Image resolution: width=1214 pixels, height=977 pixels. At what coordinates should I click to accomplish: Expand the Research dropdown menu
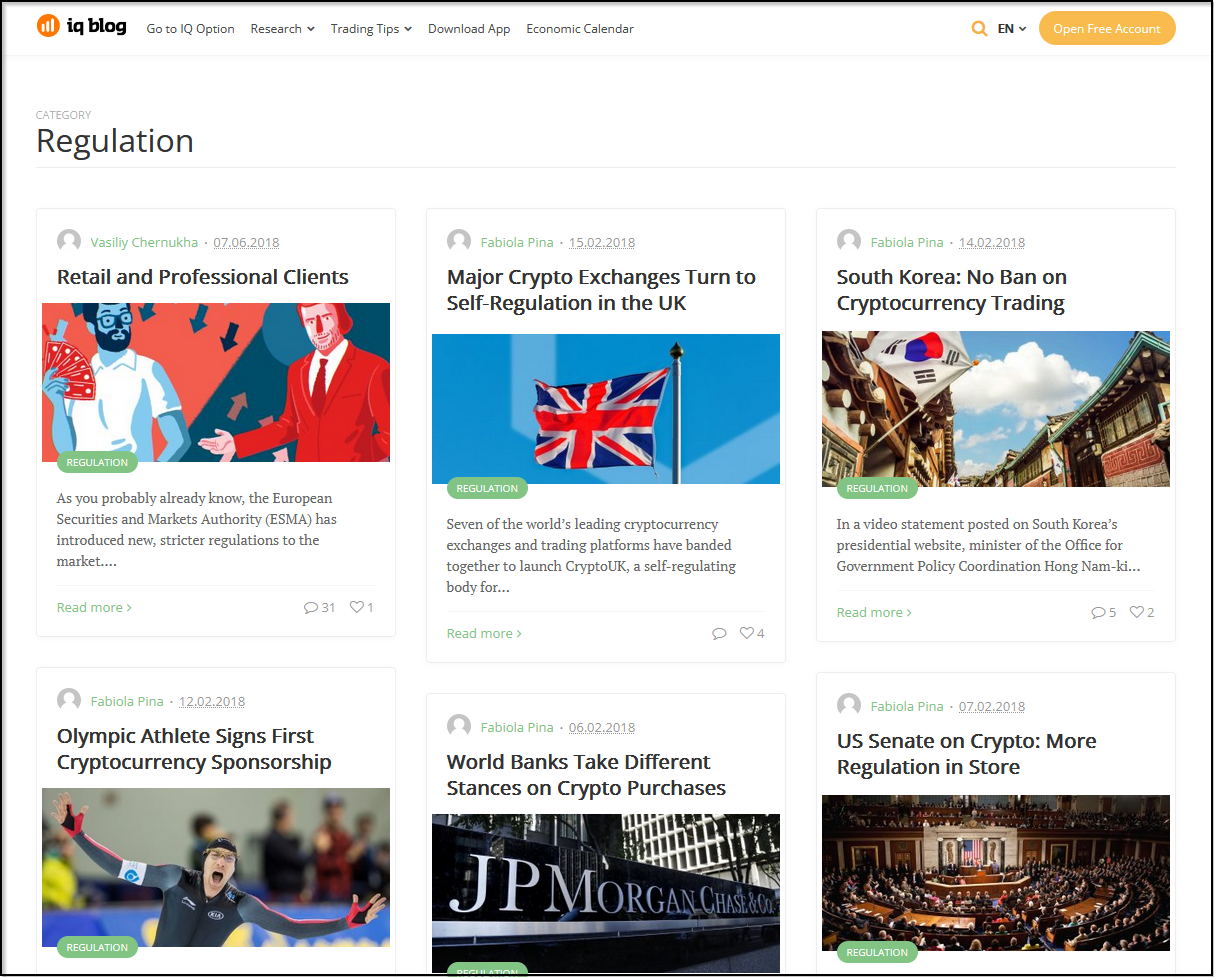pyautogui.click(x=282, y=29)
